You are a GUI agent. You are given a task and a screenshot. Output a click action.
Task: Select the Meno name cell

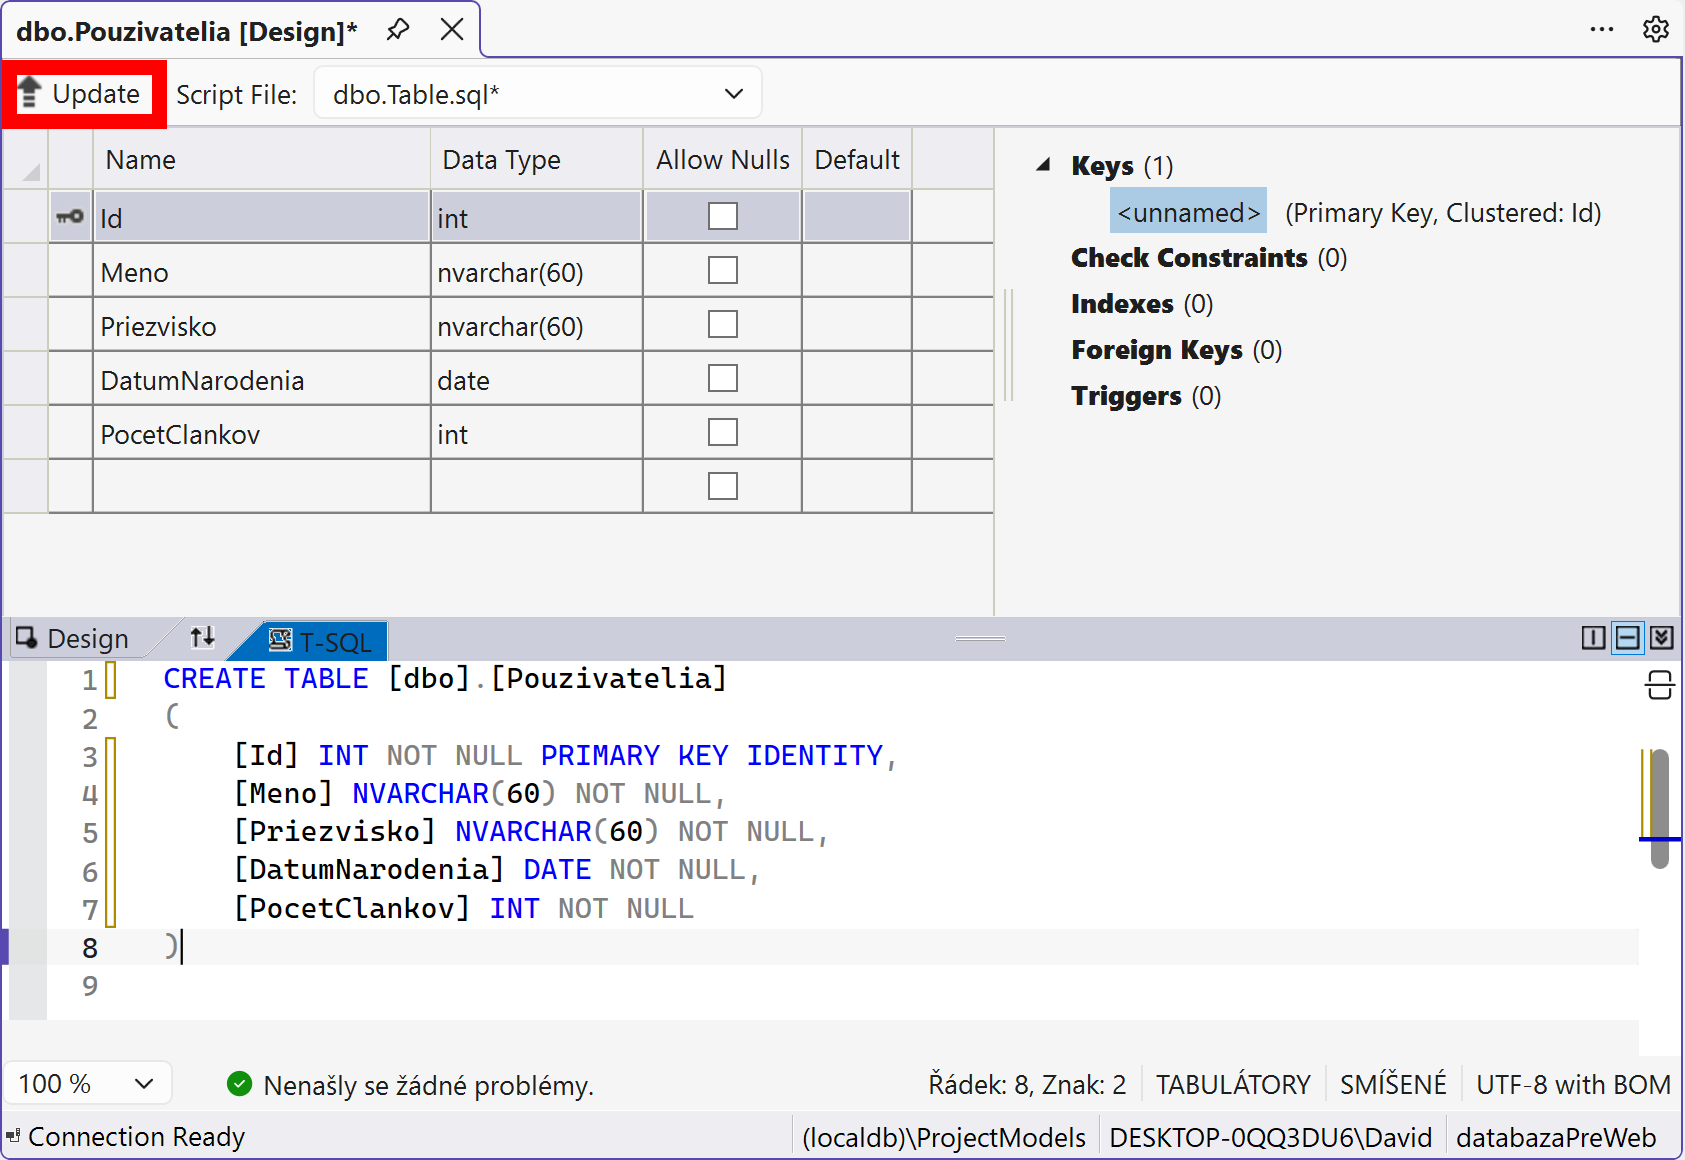click(x=261, y=271)
